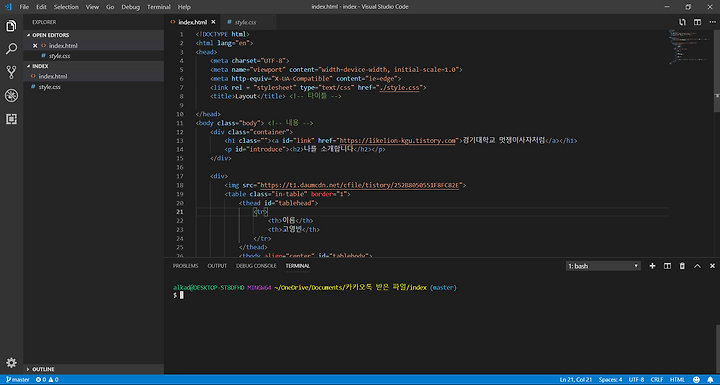This screenshot has width=720, height=385.
Task: Switch to the Debug Console tab
Action: 256,266
